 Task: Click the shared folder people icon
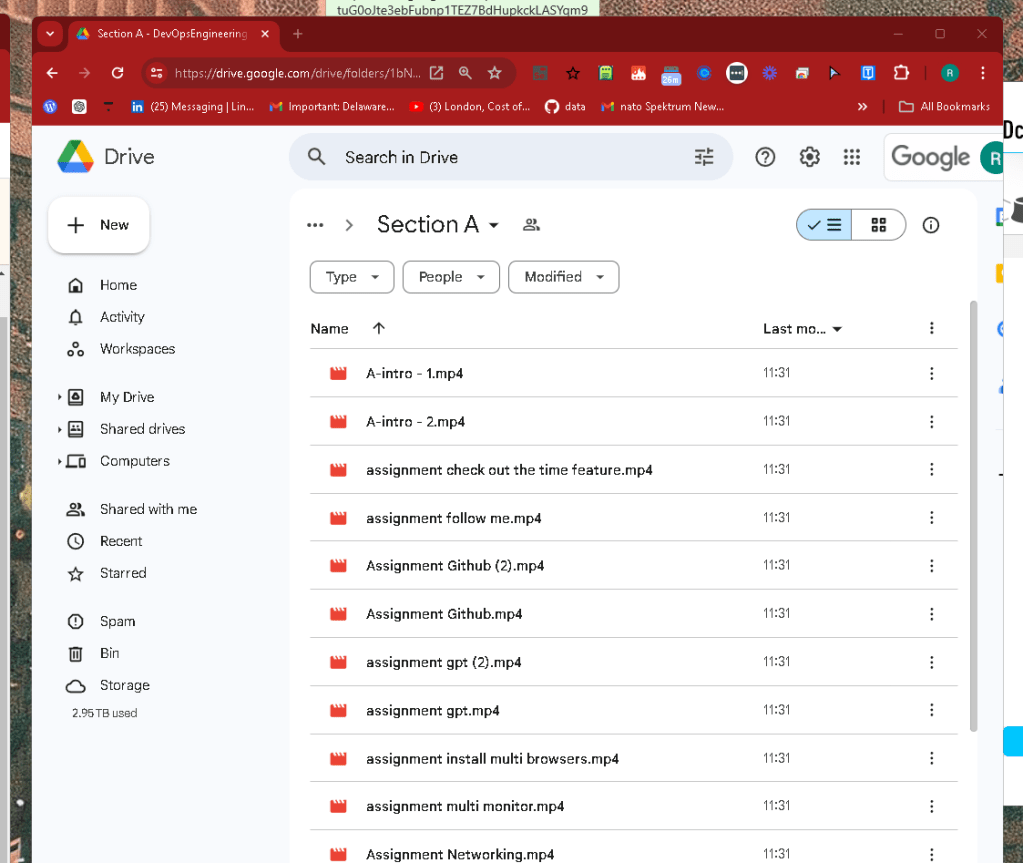[532, 225]
